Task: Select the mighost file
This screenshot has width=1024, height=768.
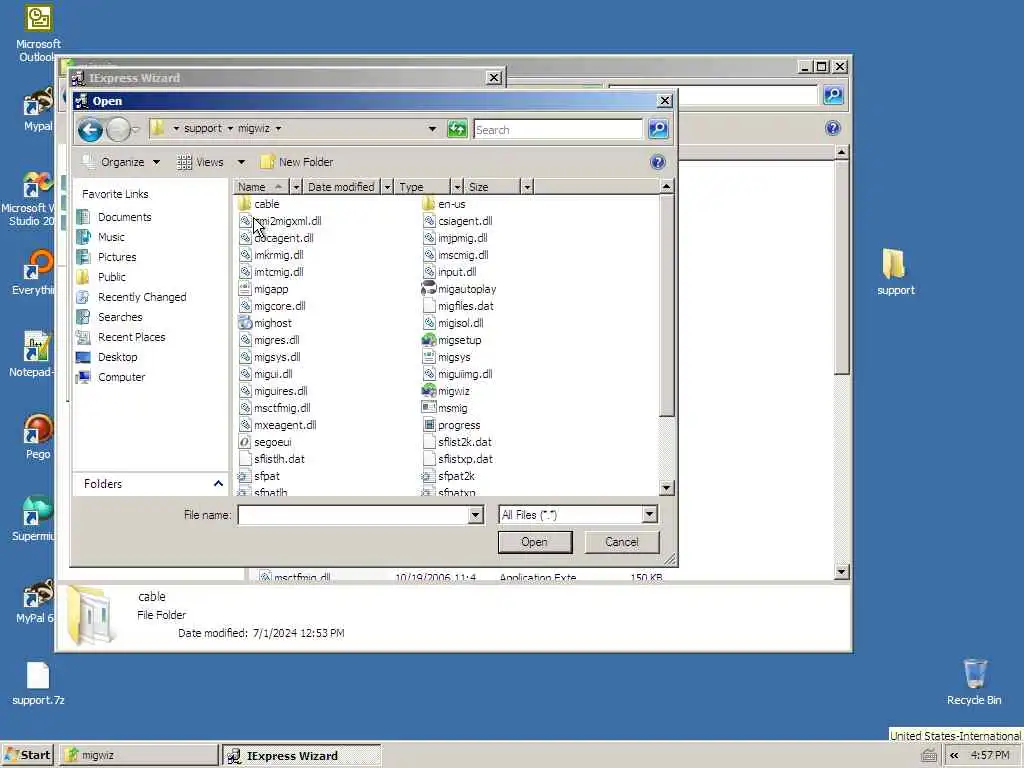Action: (x=265, y=323)
